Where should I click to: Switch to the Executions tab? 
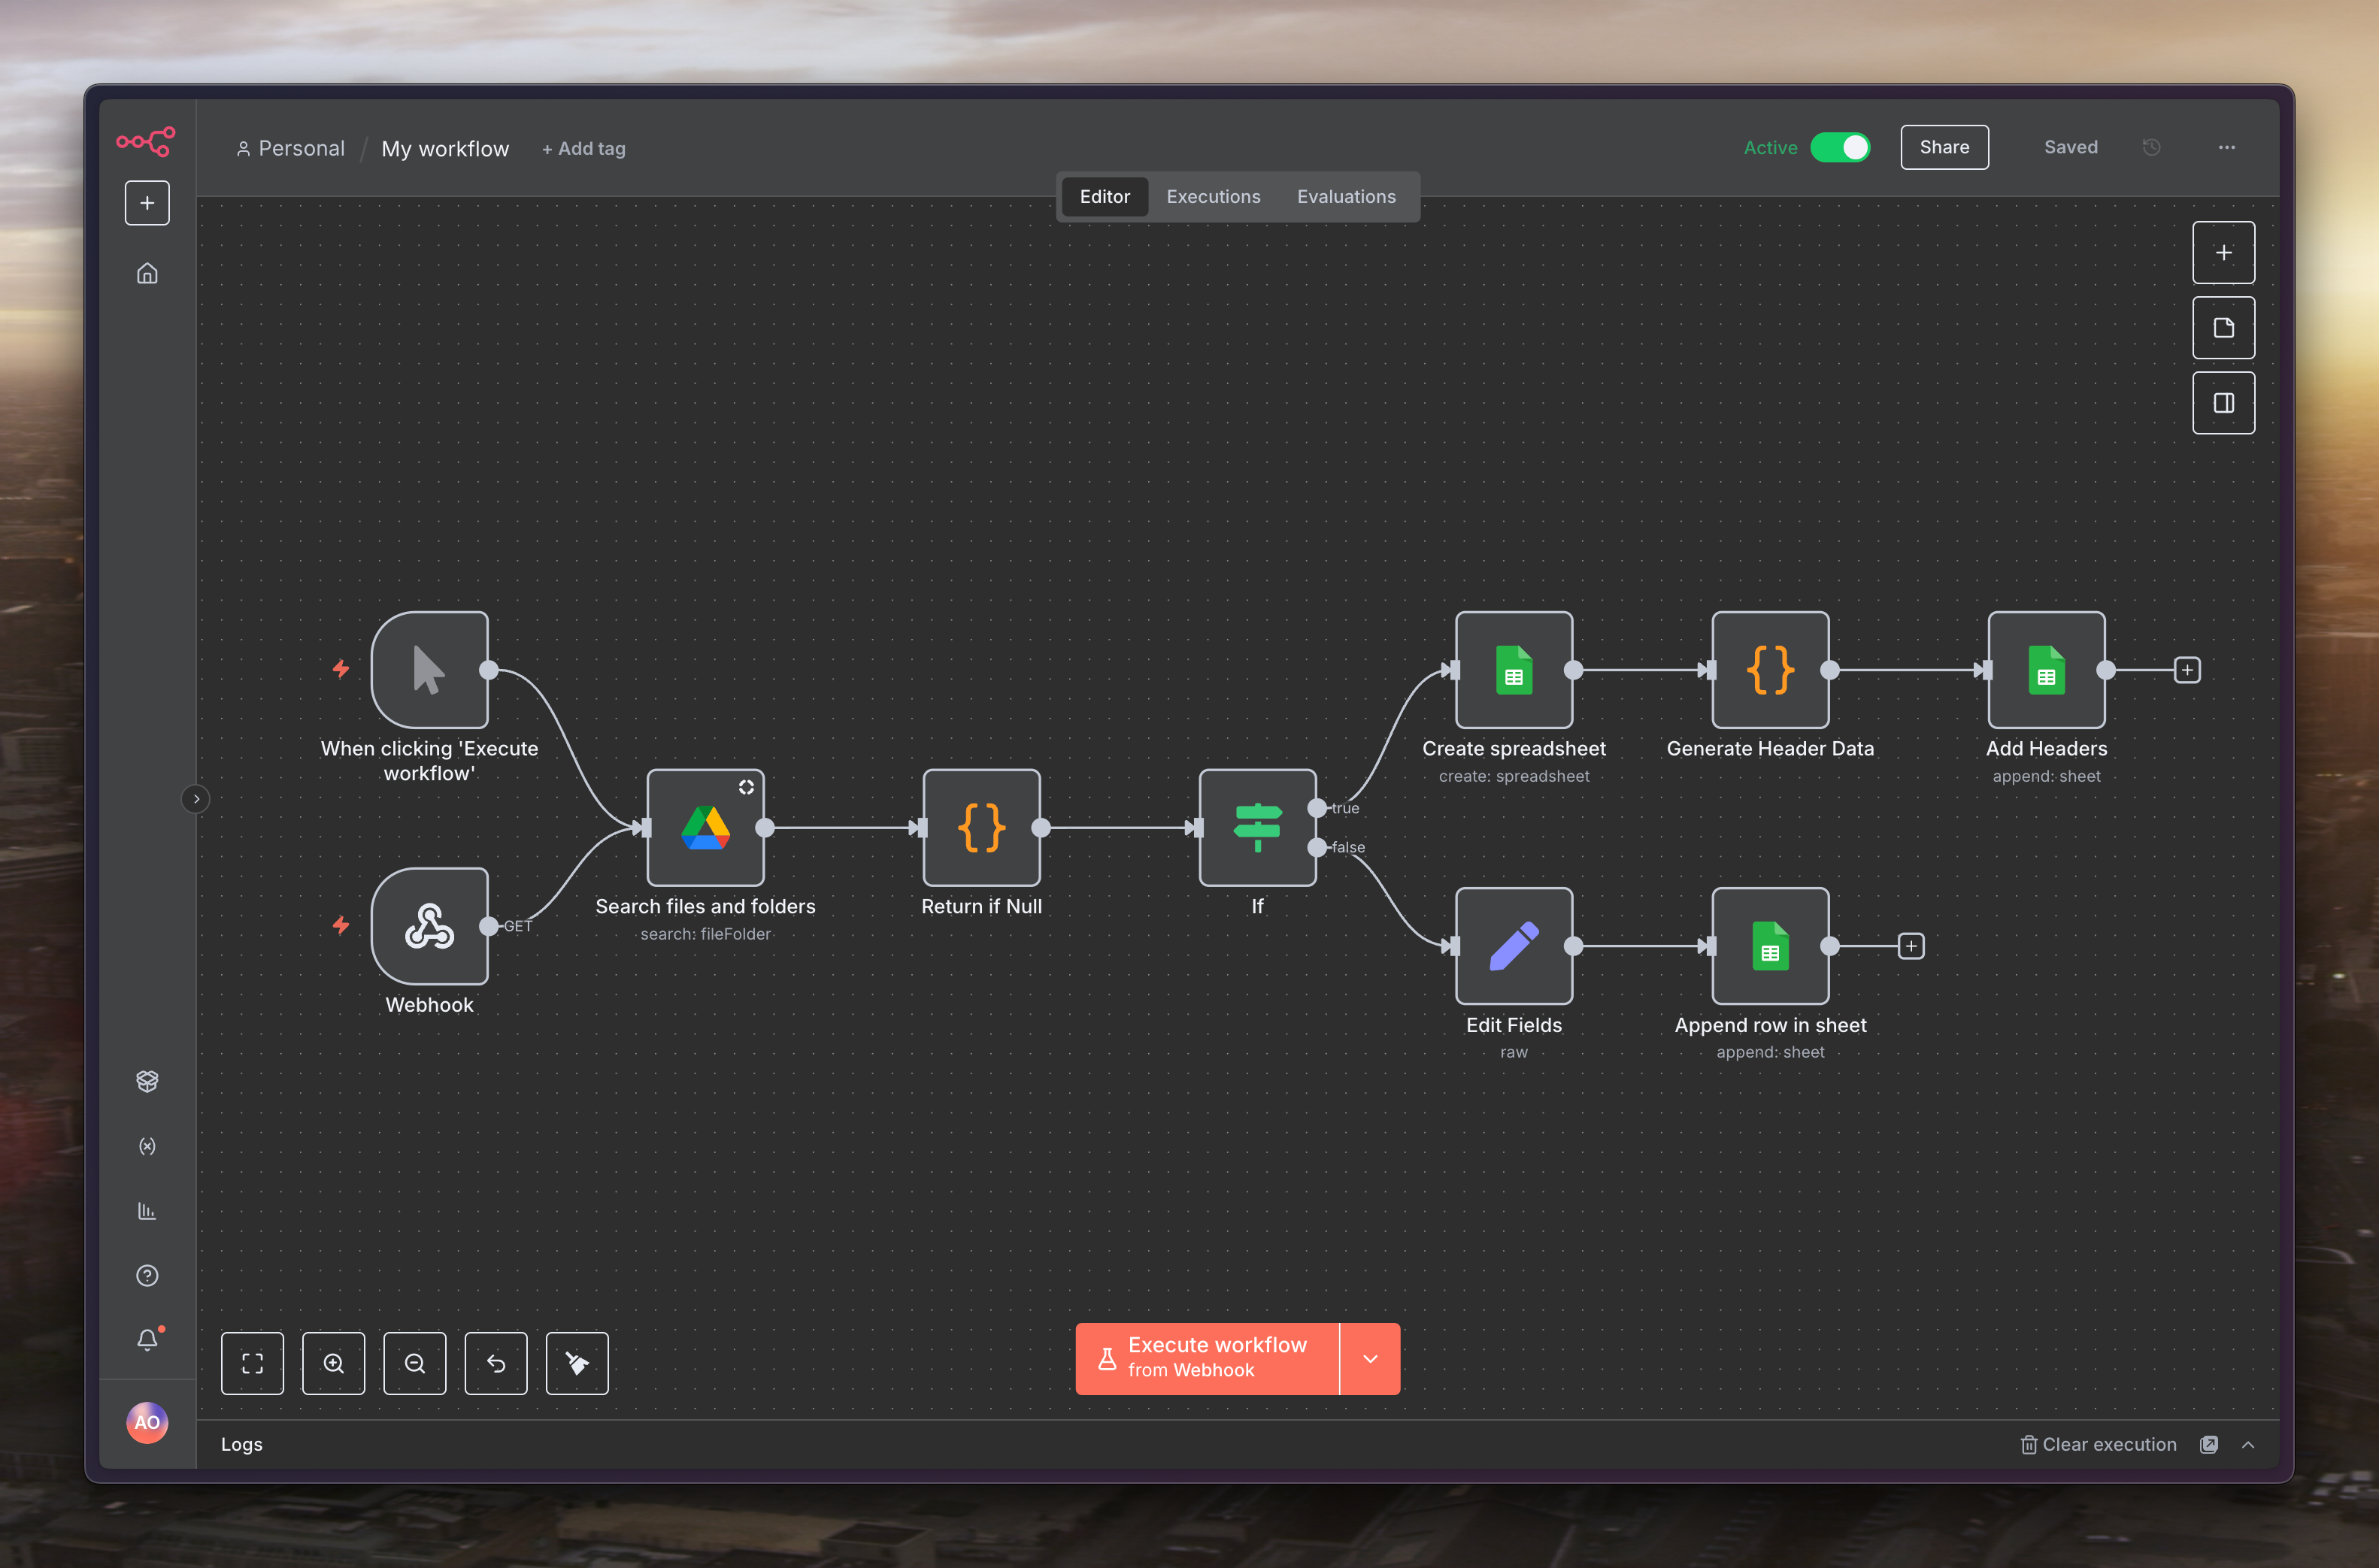click(x=1213, y=196)
